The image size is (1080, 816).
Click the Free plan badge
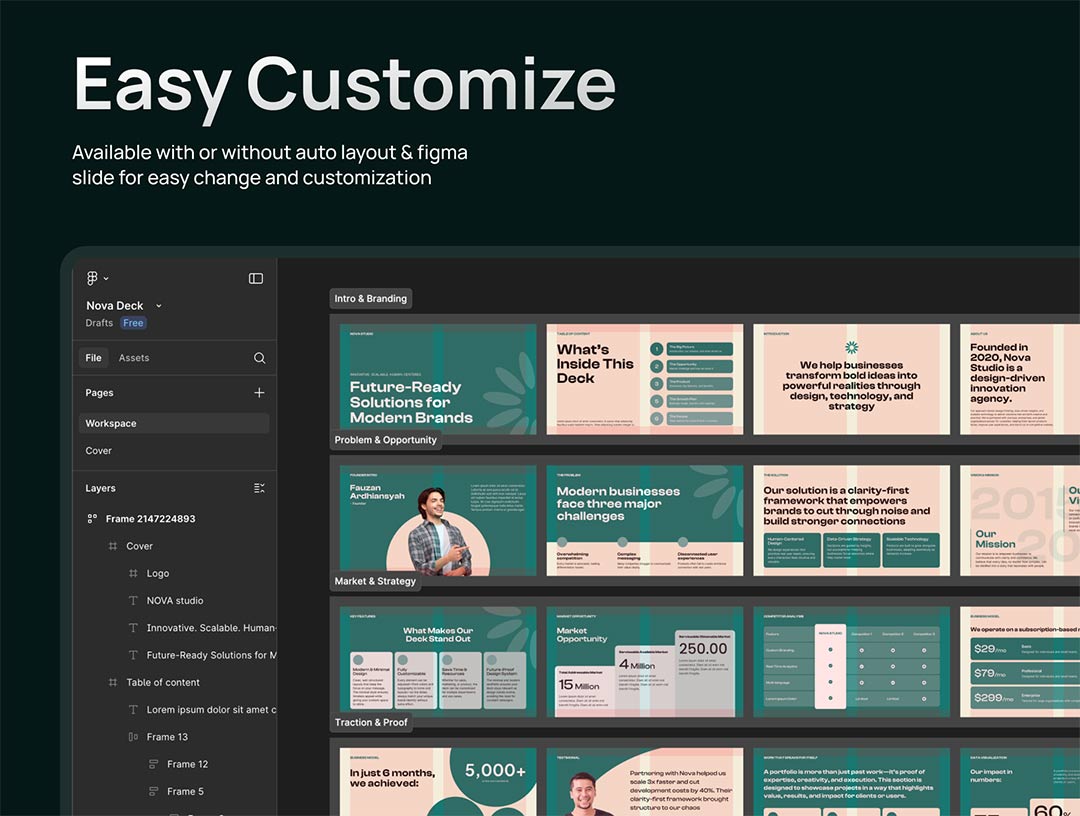tap(133, 323)
